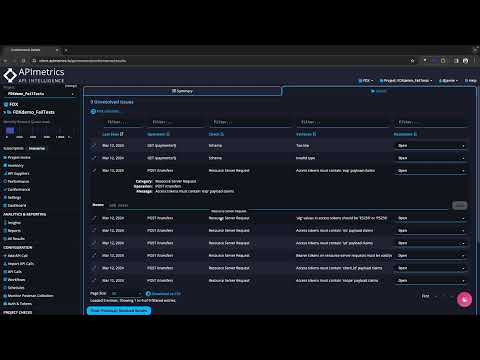Screen dimensions: 480x360
Task: Go to API Suppliers in the sidebar
Action: (x=18, y=173)
